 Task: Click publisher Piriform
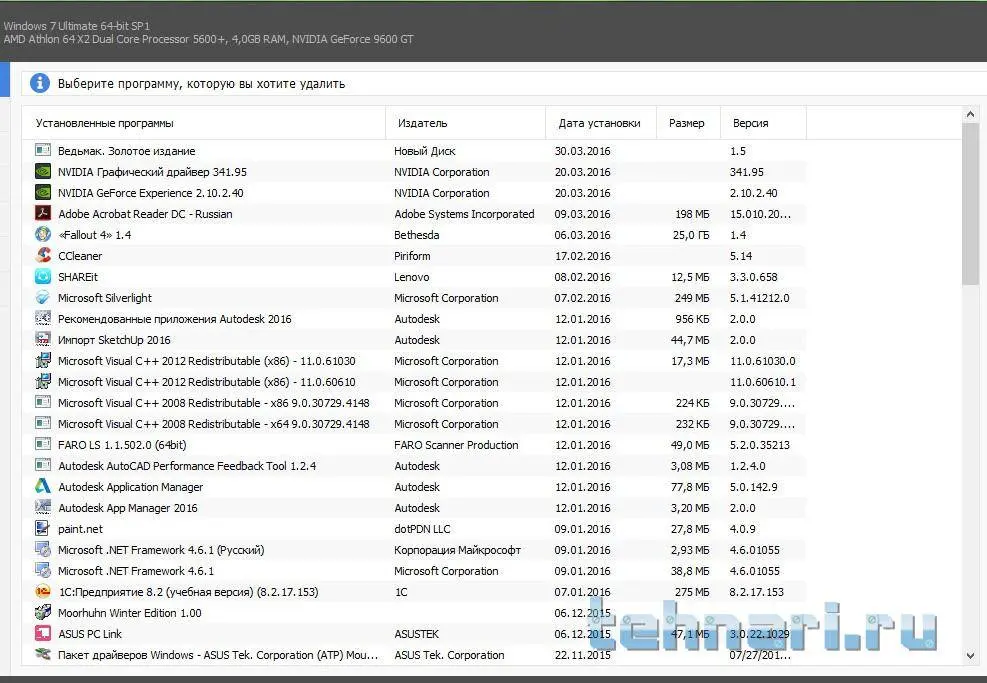(412, 256)
